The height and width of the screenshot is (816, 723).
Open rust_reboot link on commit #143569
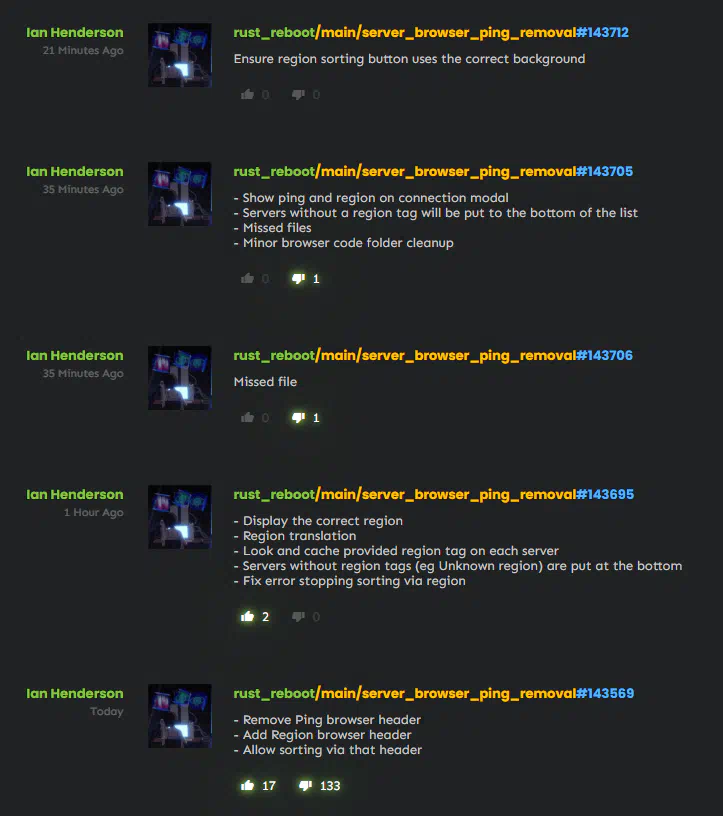274,694
